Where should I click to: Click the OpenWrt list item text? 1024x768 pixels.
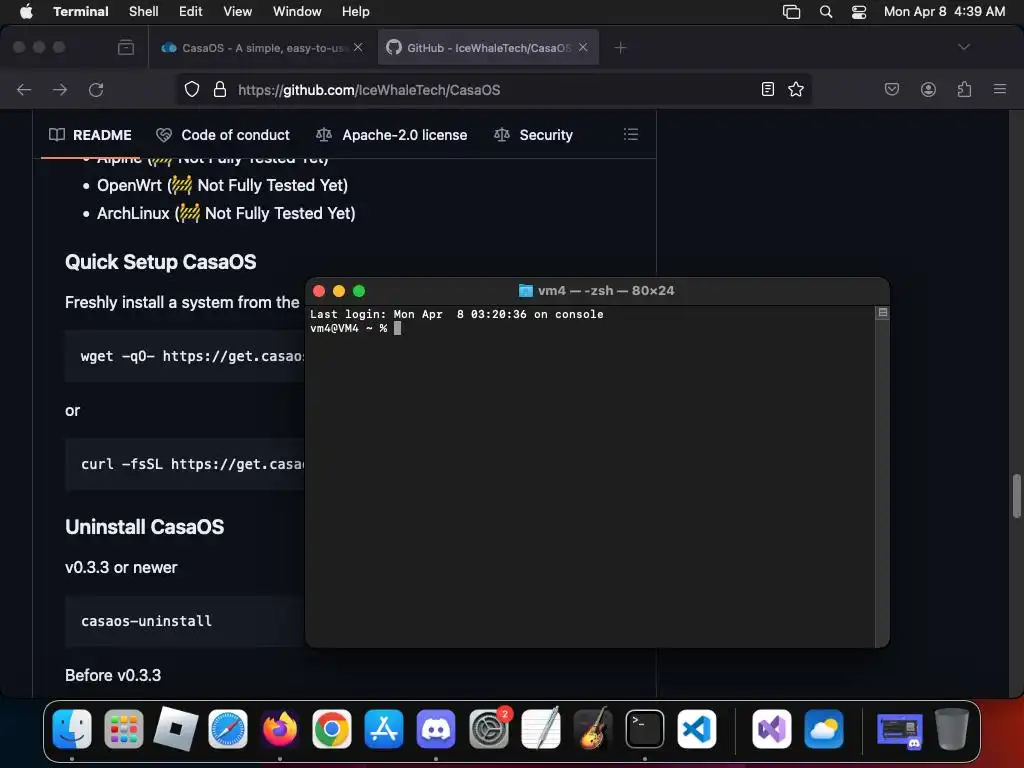tap(222, 185)
